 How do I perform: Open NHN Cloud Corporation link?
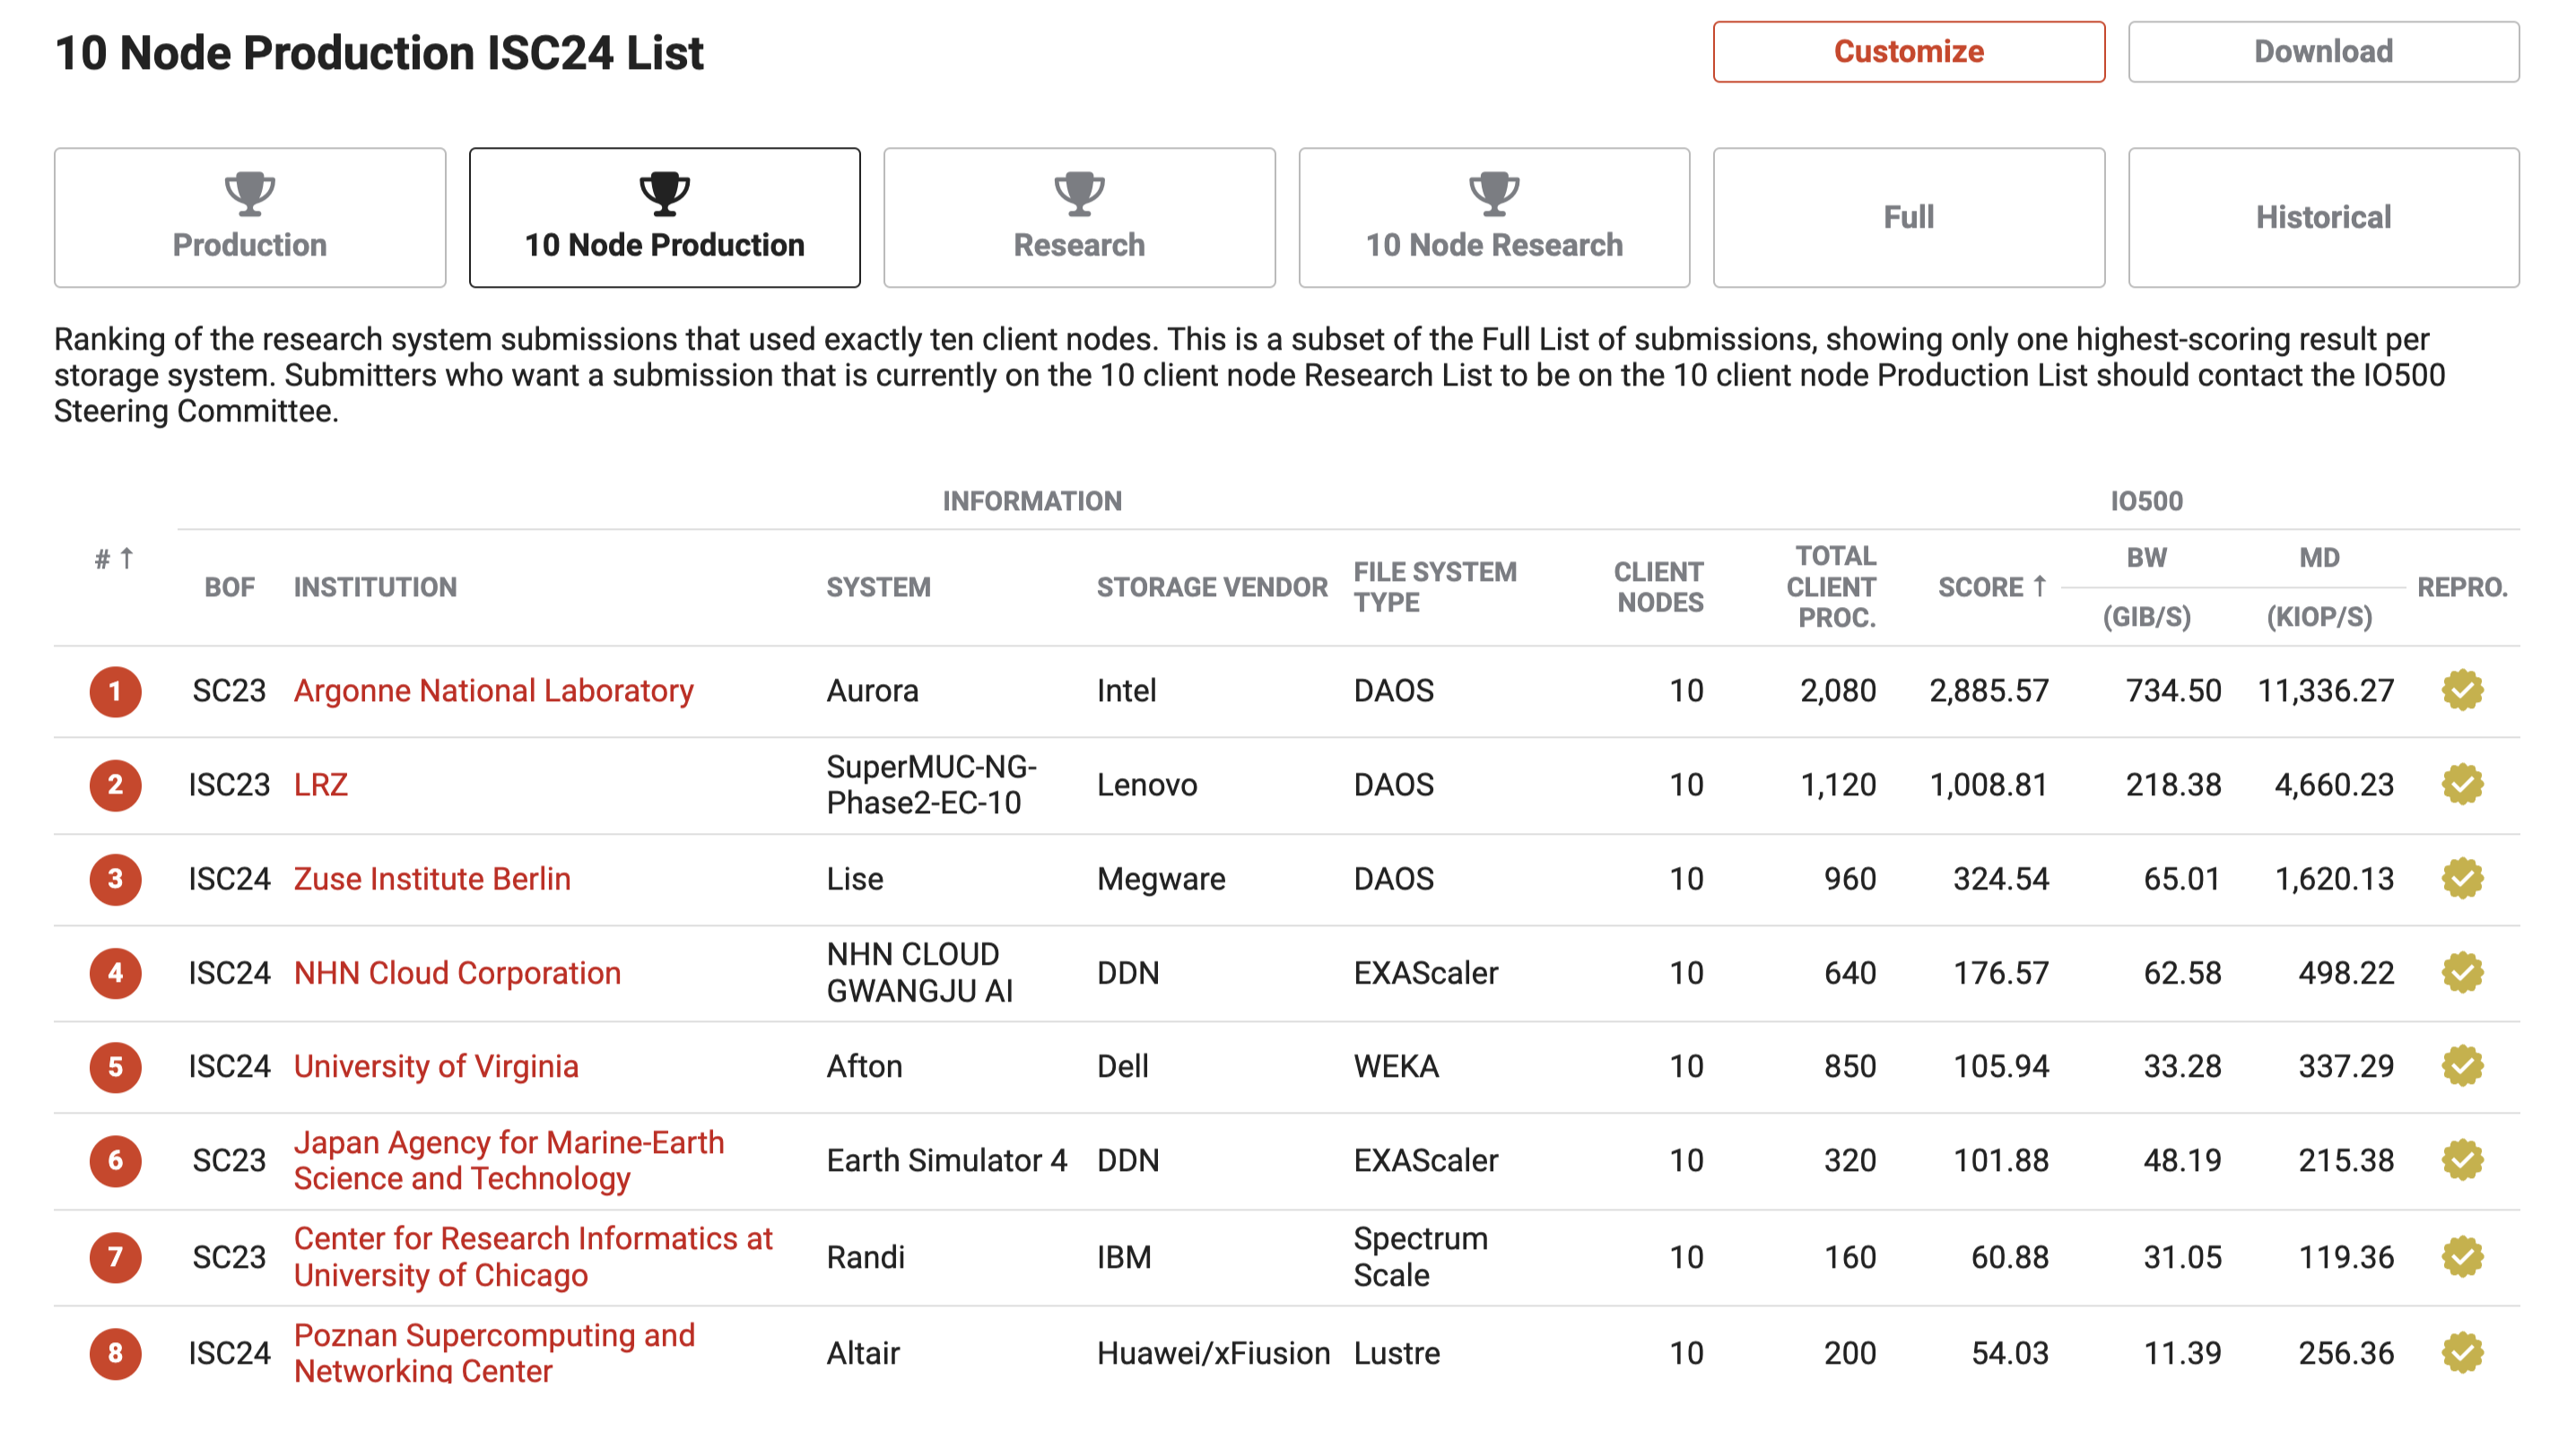click(457, 972)
